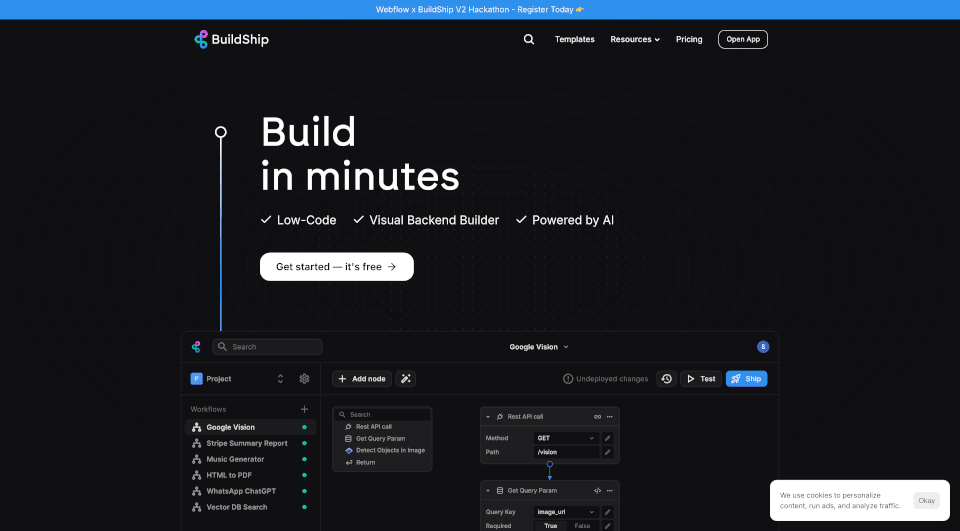This screenshot has height=531, width=960.
Task: Open the Method GET dropdown
Action: coord(566,438)
